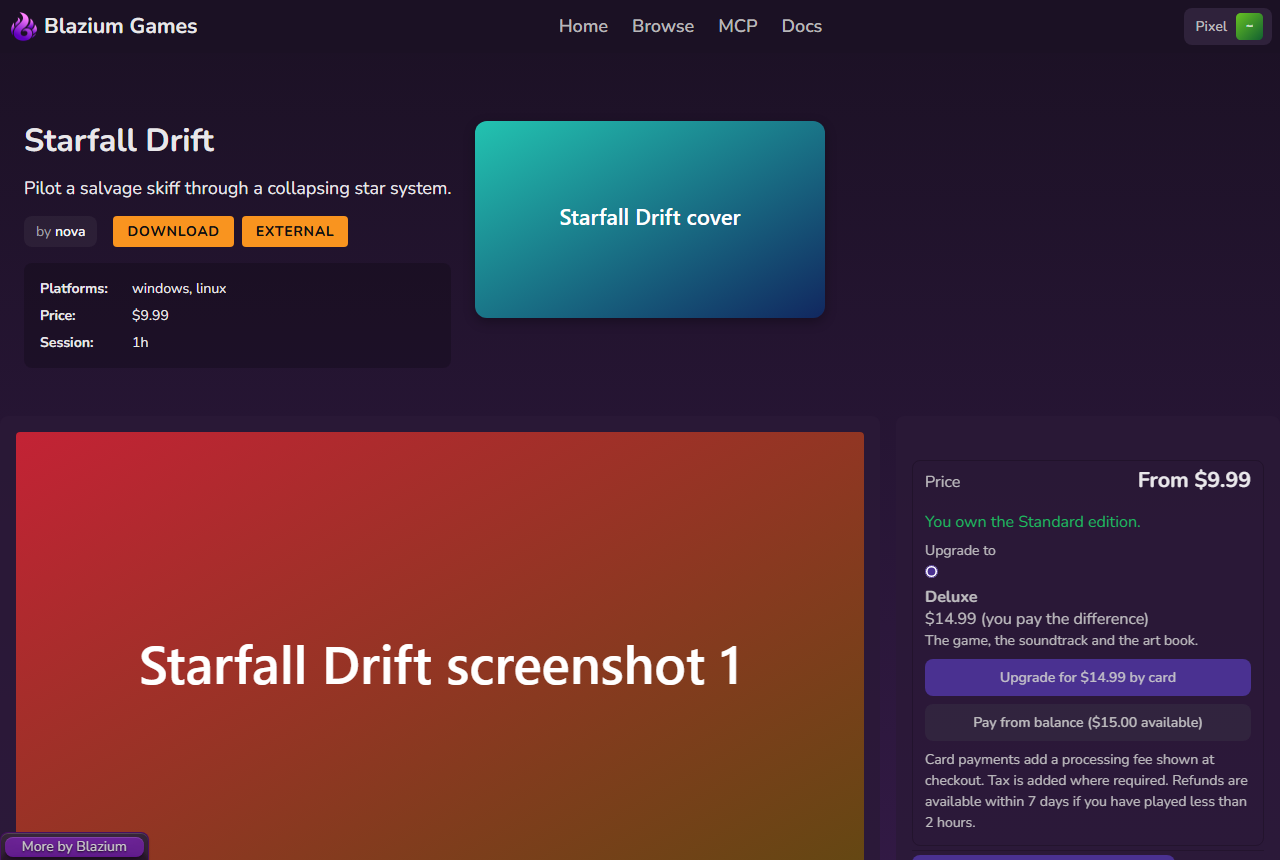1280x860 pixels.
Task: Click the Blazium Games site title
Action: [121, 26]
